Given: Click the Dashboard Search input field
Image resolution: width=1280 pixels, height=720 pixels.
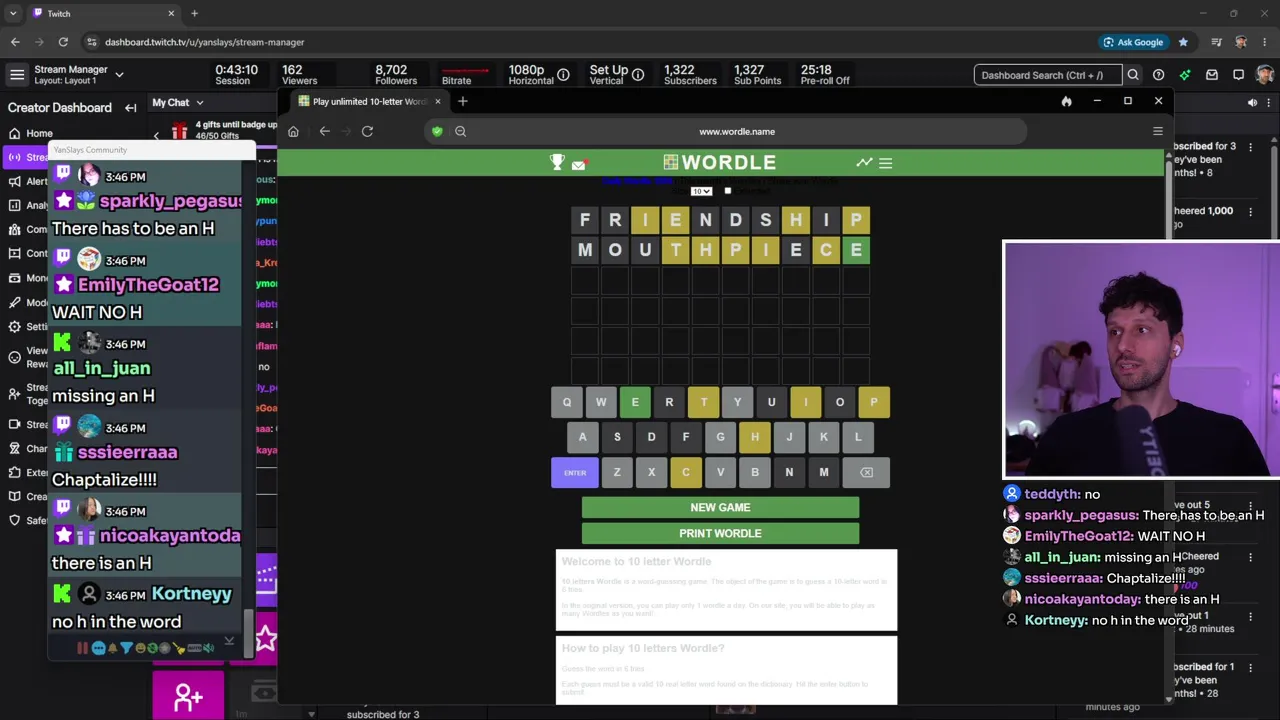Looking at the screenshot, I should tap(1048, 75).
